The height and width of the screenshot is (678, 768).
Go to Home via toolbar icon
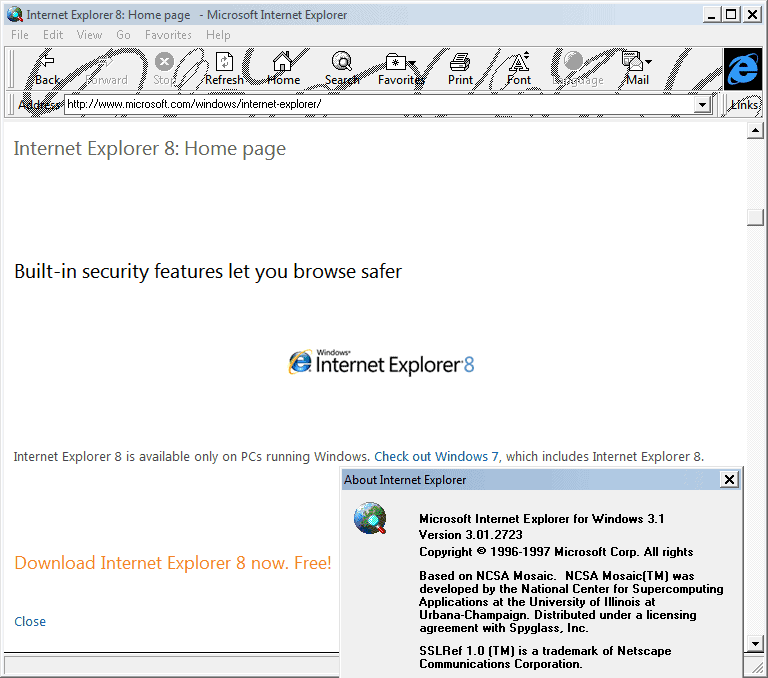283,68
